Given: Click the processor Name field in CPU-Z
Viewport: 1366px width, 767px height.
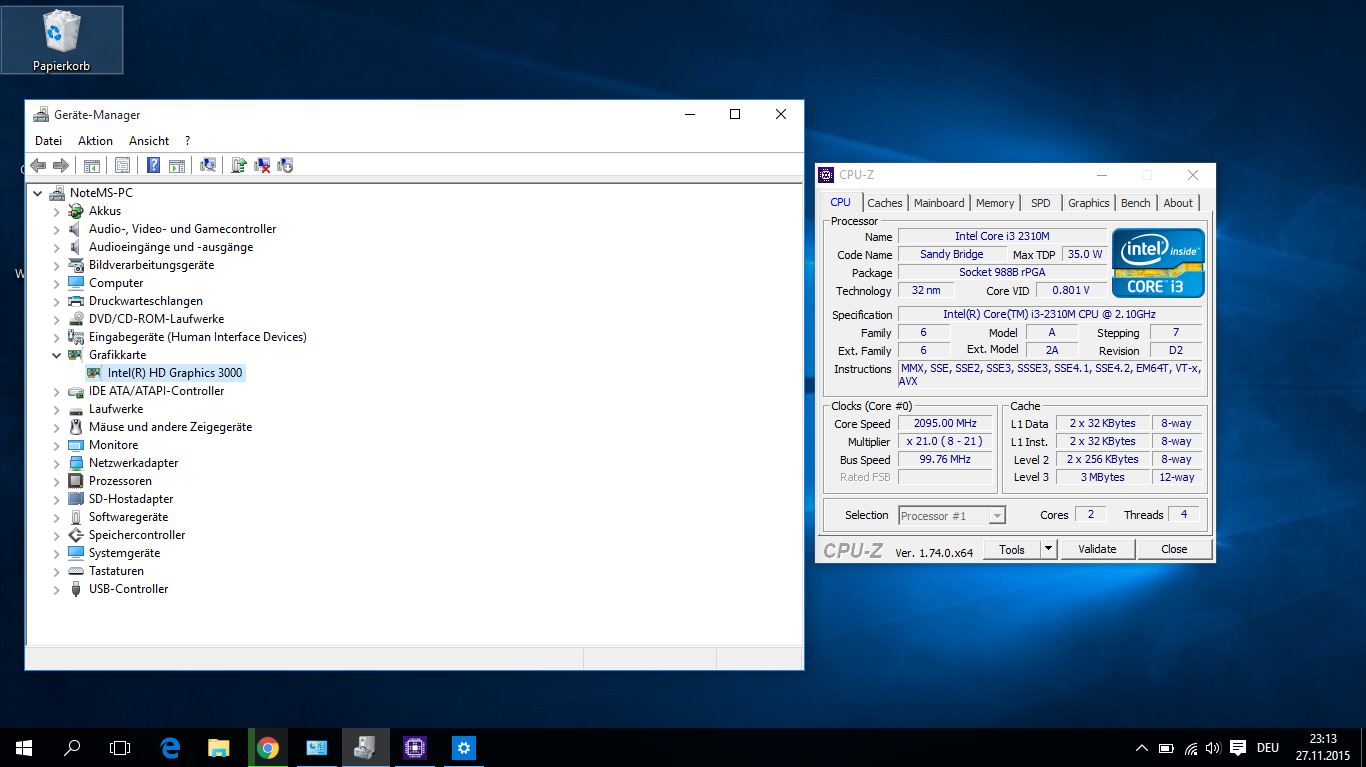Looking at the screenshot, I should (x=1002, y=236).
